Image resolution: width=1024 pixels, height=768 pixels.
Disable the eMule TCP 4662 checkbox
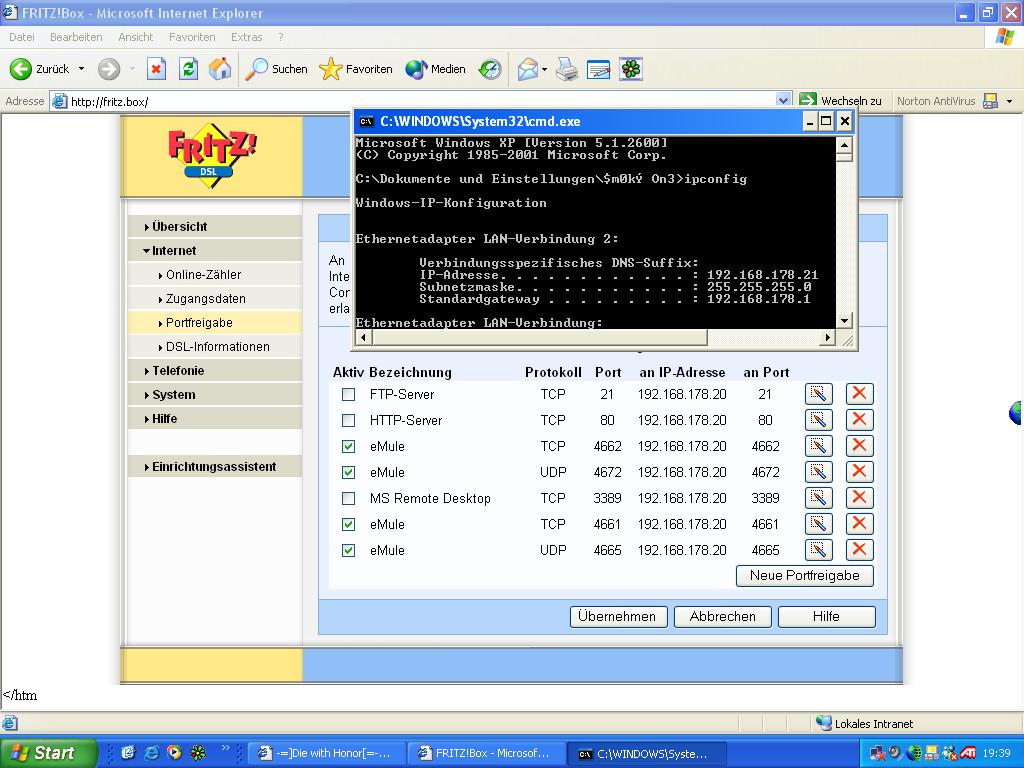[348, 447]
